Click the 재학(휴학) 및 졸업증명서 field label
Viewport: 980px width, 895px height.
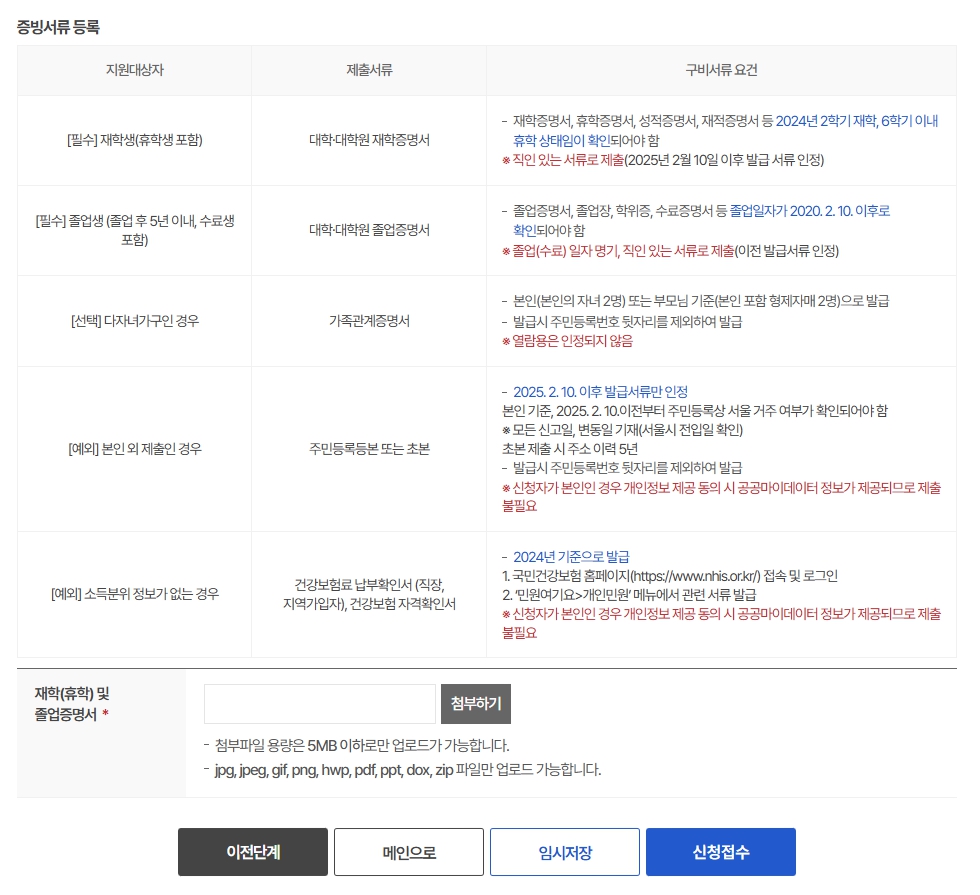pos(71,704)
